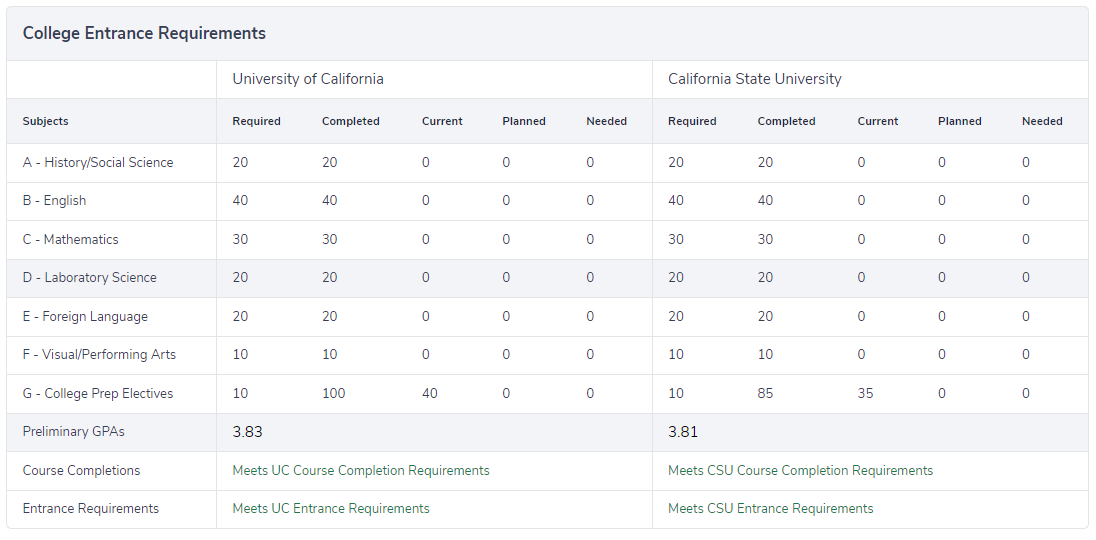Click the UC completed electives value 100
The width and height of the screenshot is (1096, 540).
[x=333, y=393]
